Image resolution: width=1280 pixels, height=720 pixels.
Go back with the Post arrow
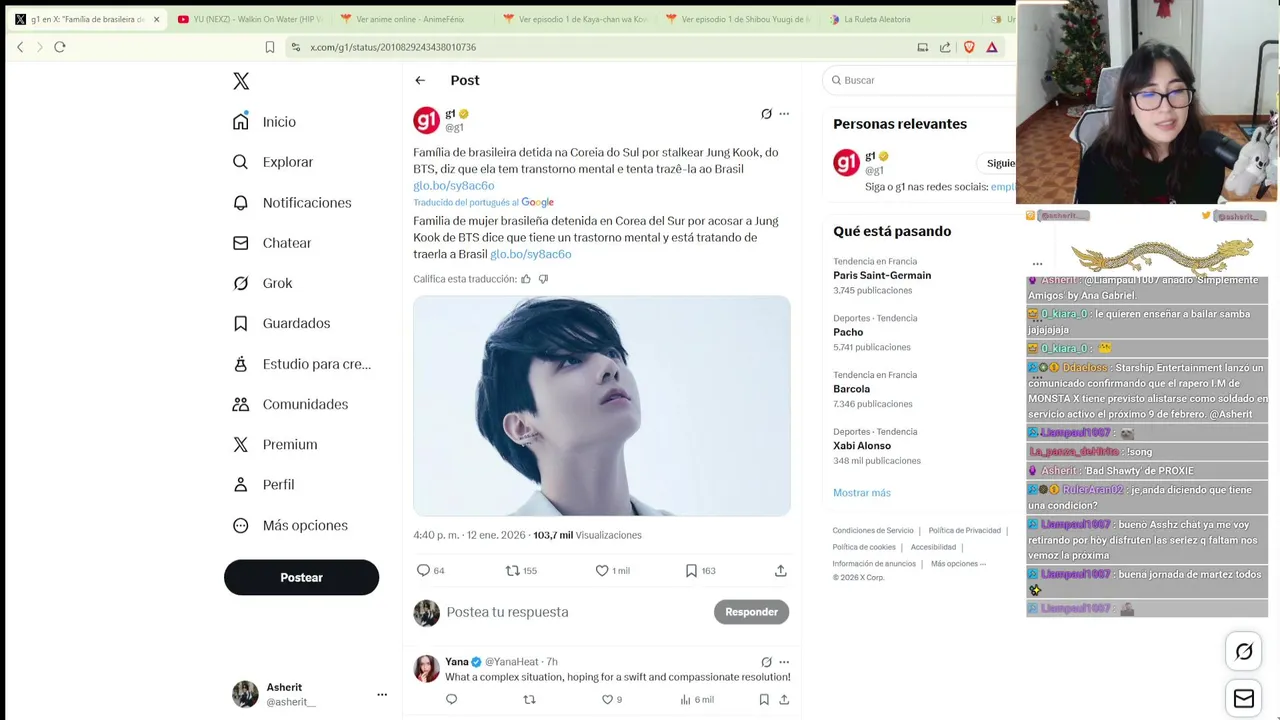point(420,80)
